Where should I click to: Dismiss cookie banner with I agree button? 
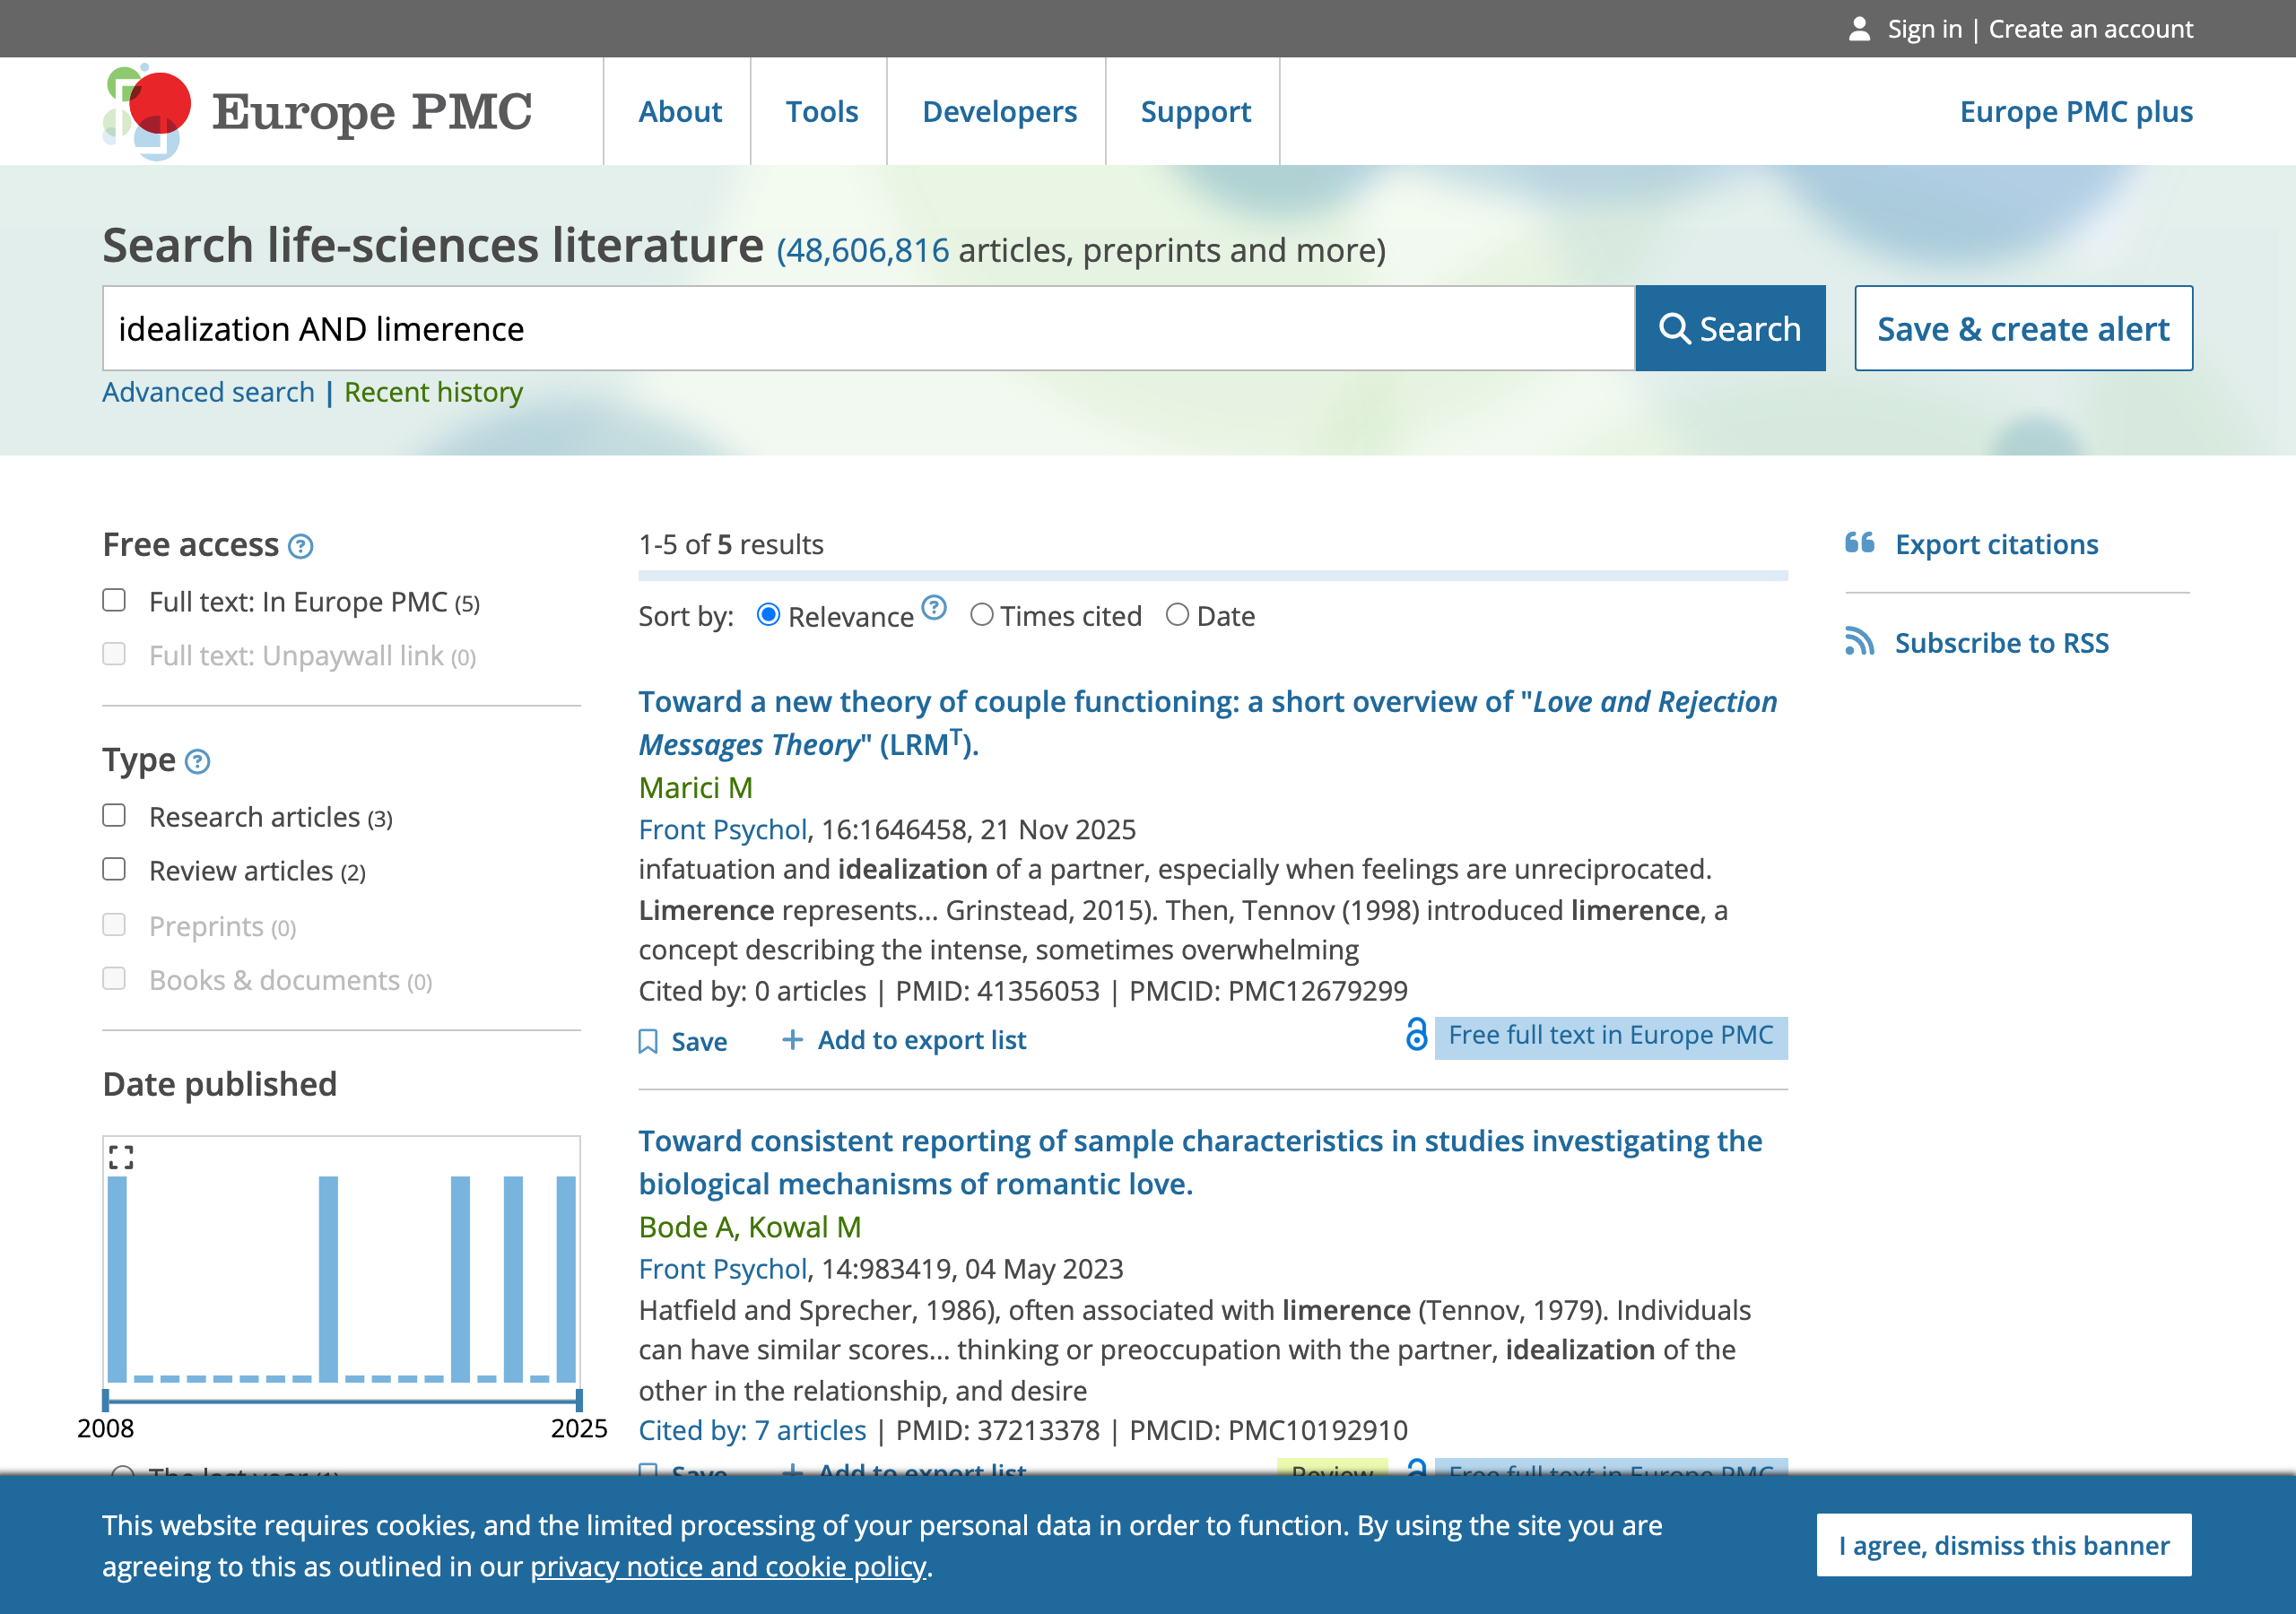point(2004,1545)
